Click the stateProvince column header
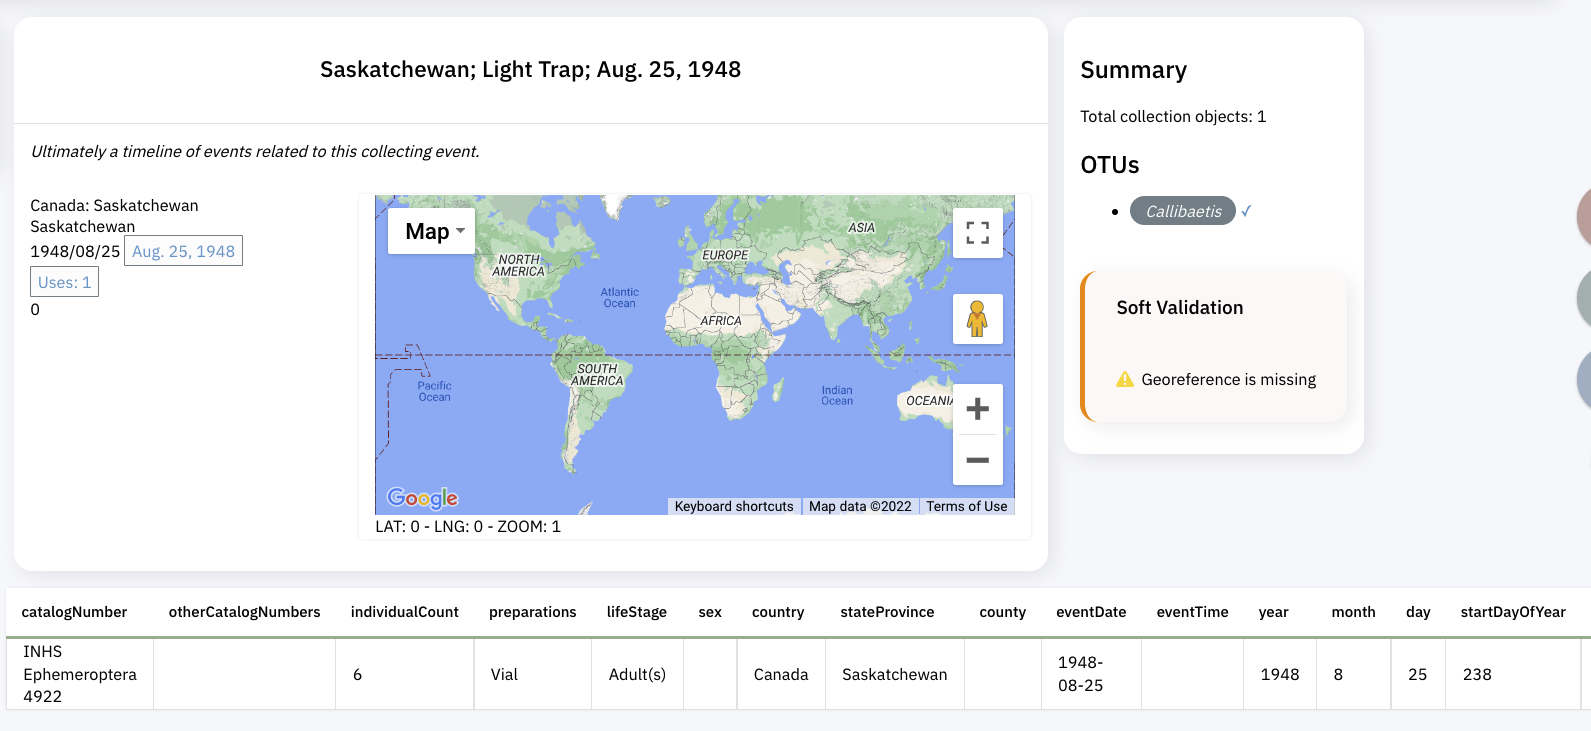Screen dimensions: 1591x731 pos(887,612)
